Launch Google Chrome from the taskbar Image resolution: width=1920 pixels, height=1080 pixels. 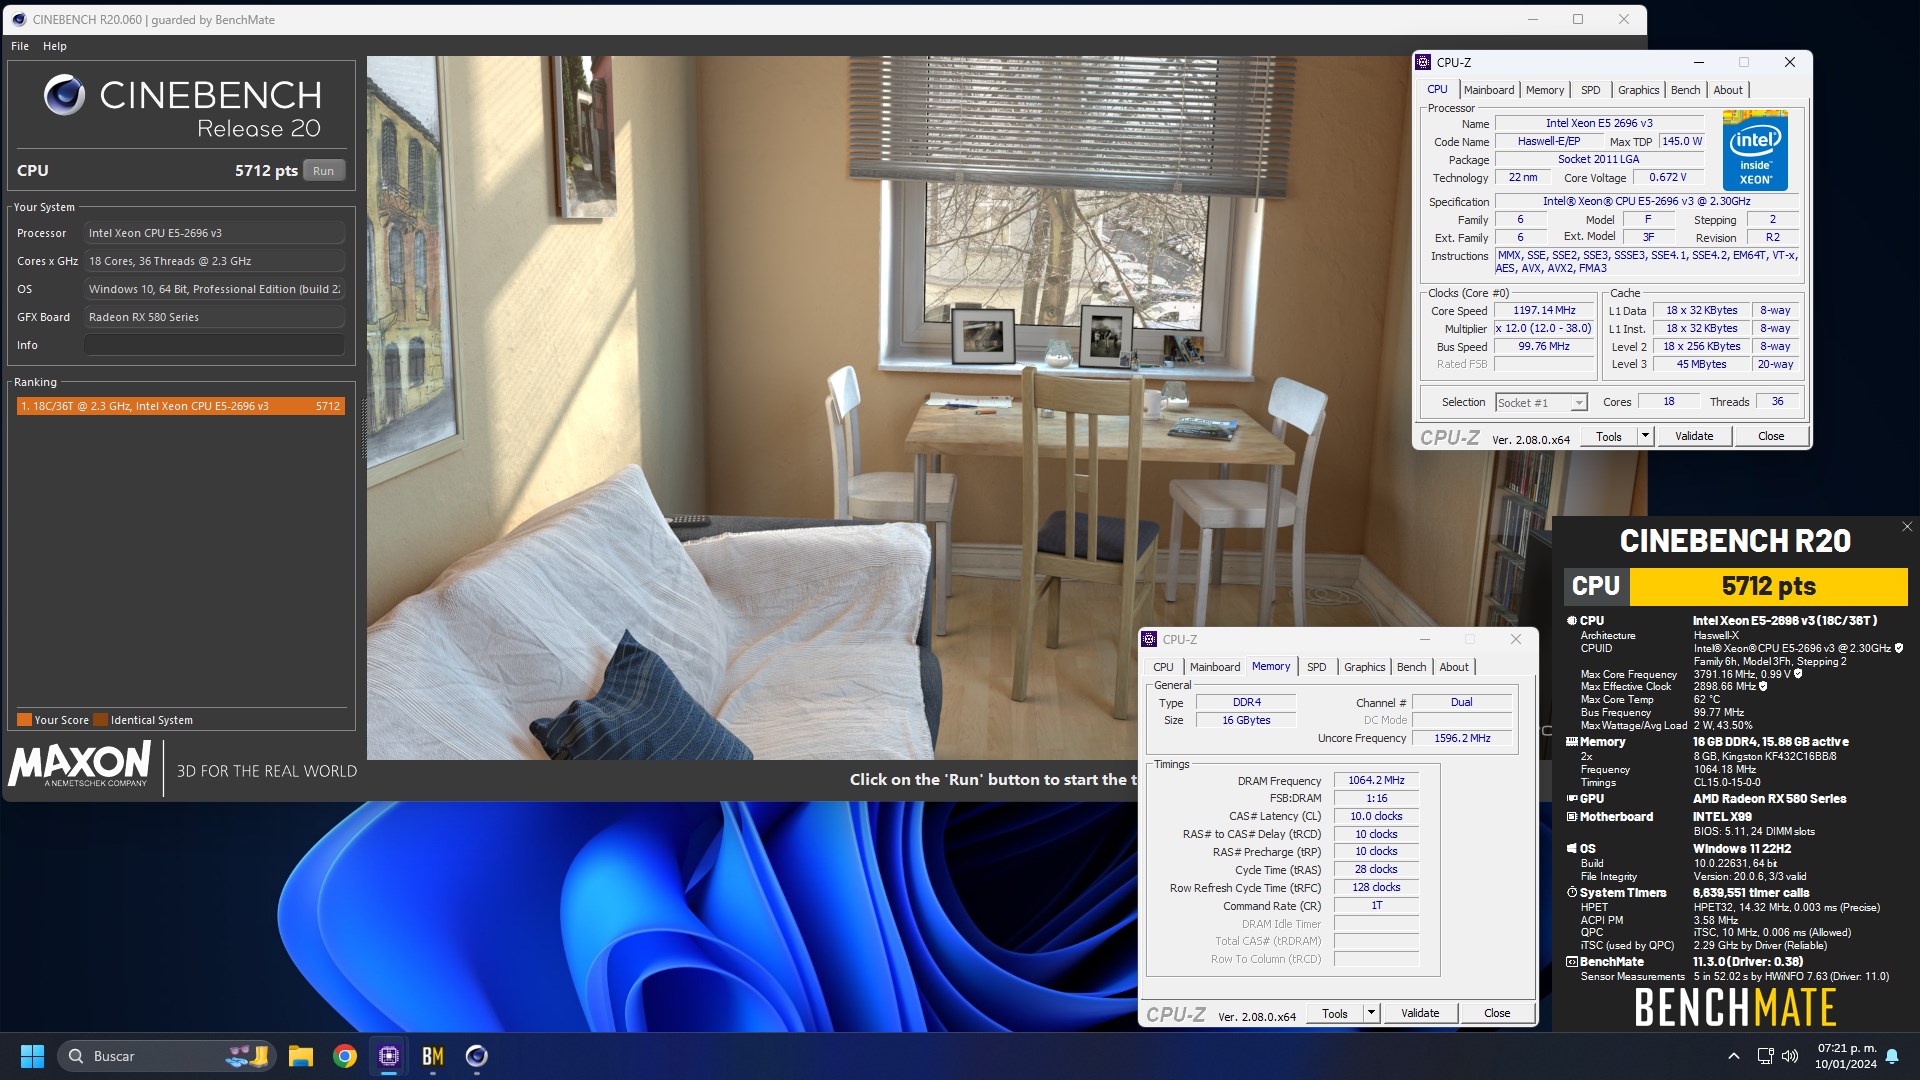pyautogui.click(x=345, y=1056)
